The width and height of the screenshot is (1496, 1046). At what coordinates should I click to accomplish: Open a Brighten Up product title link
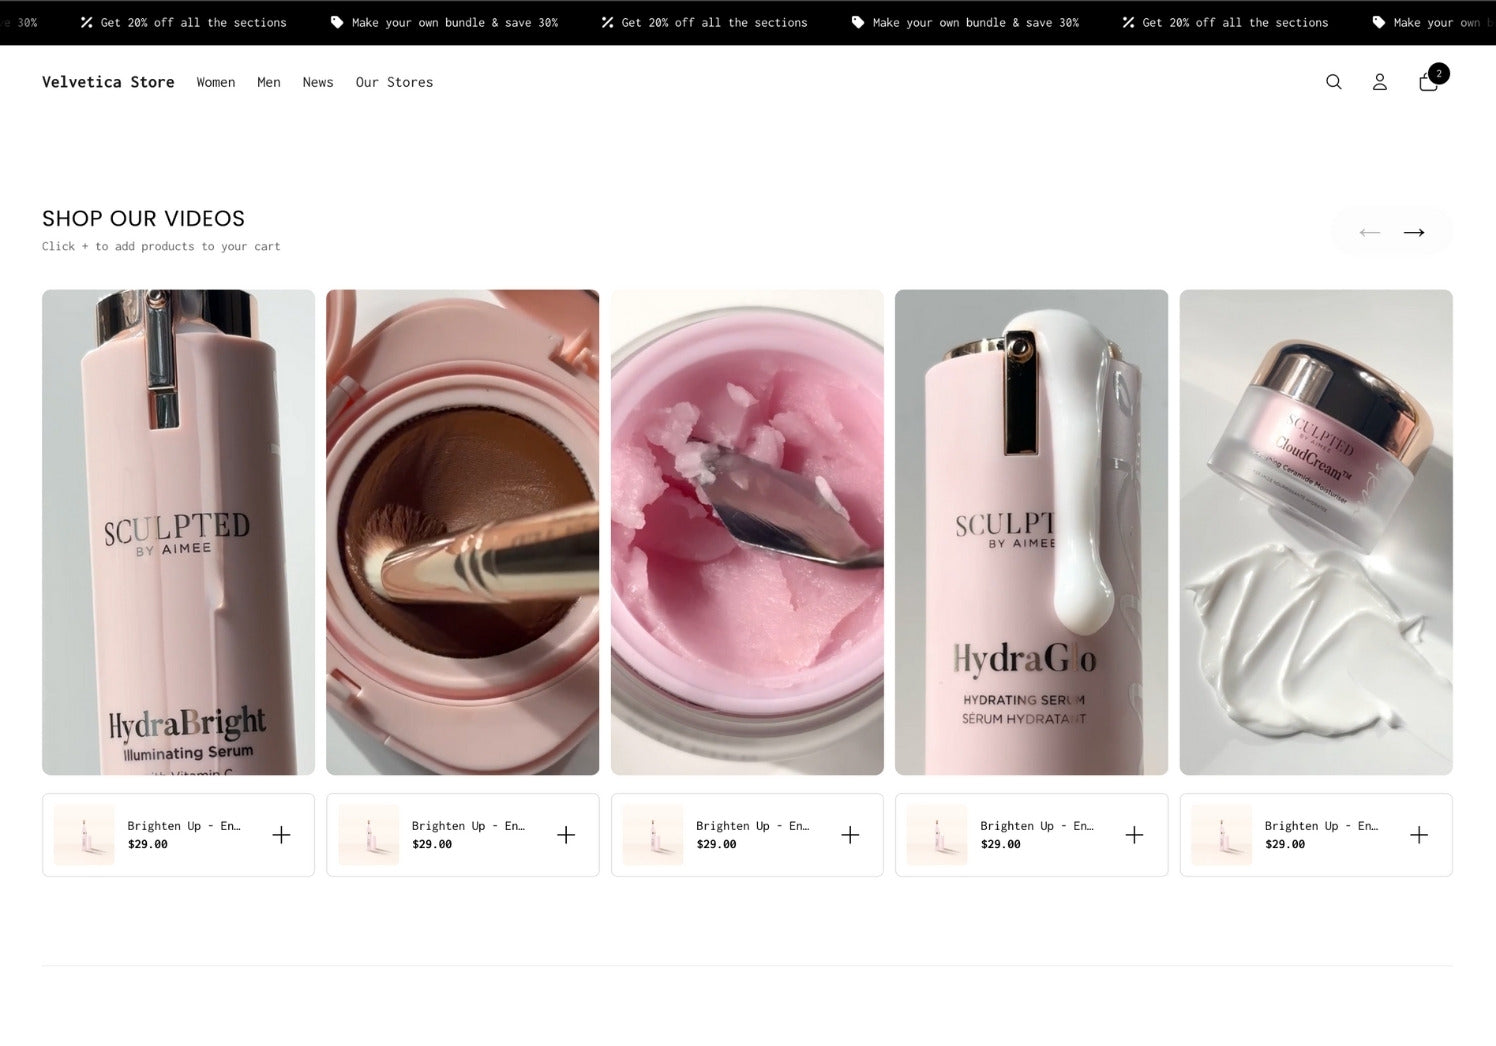183,825
